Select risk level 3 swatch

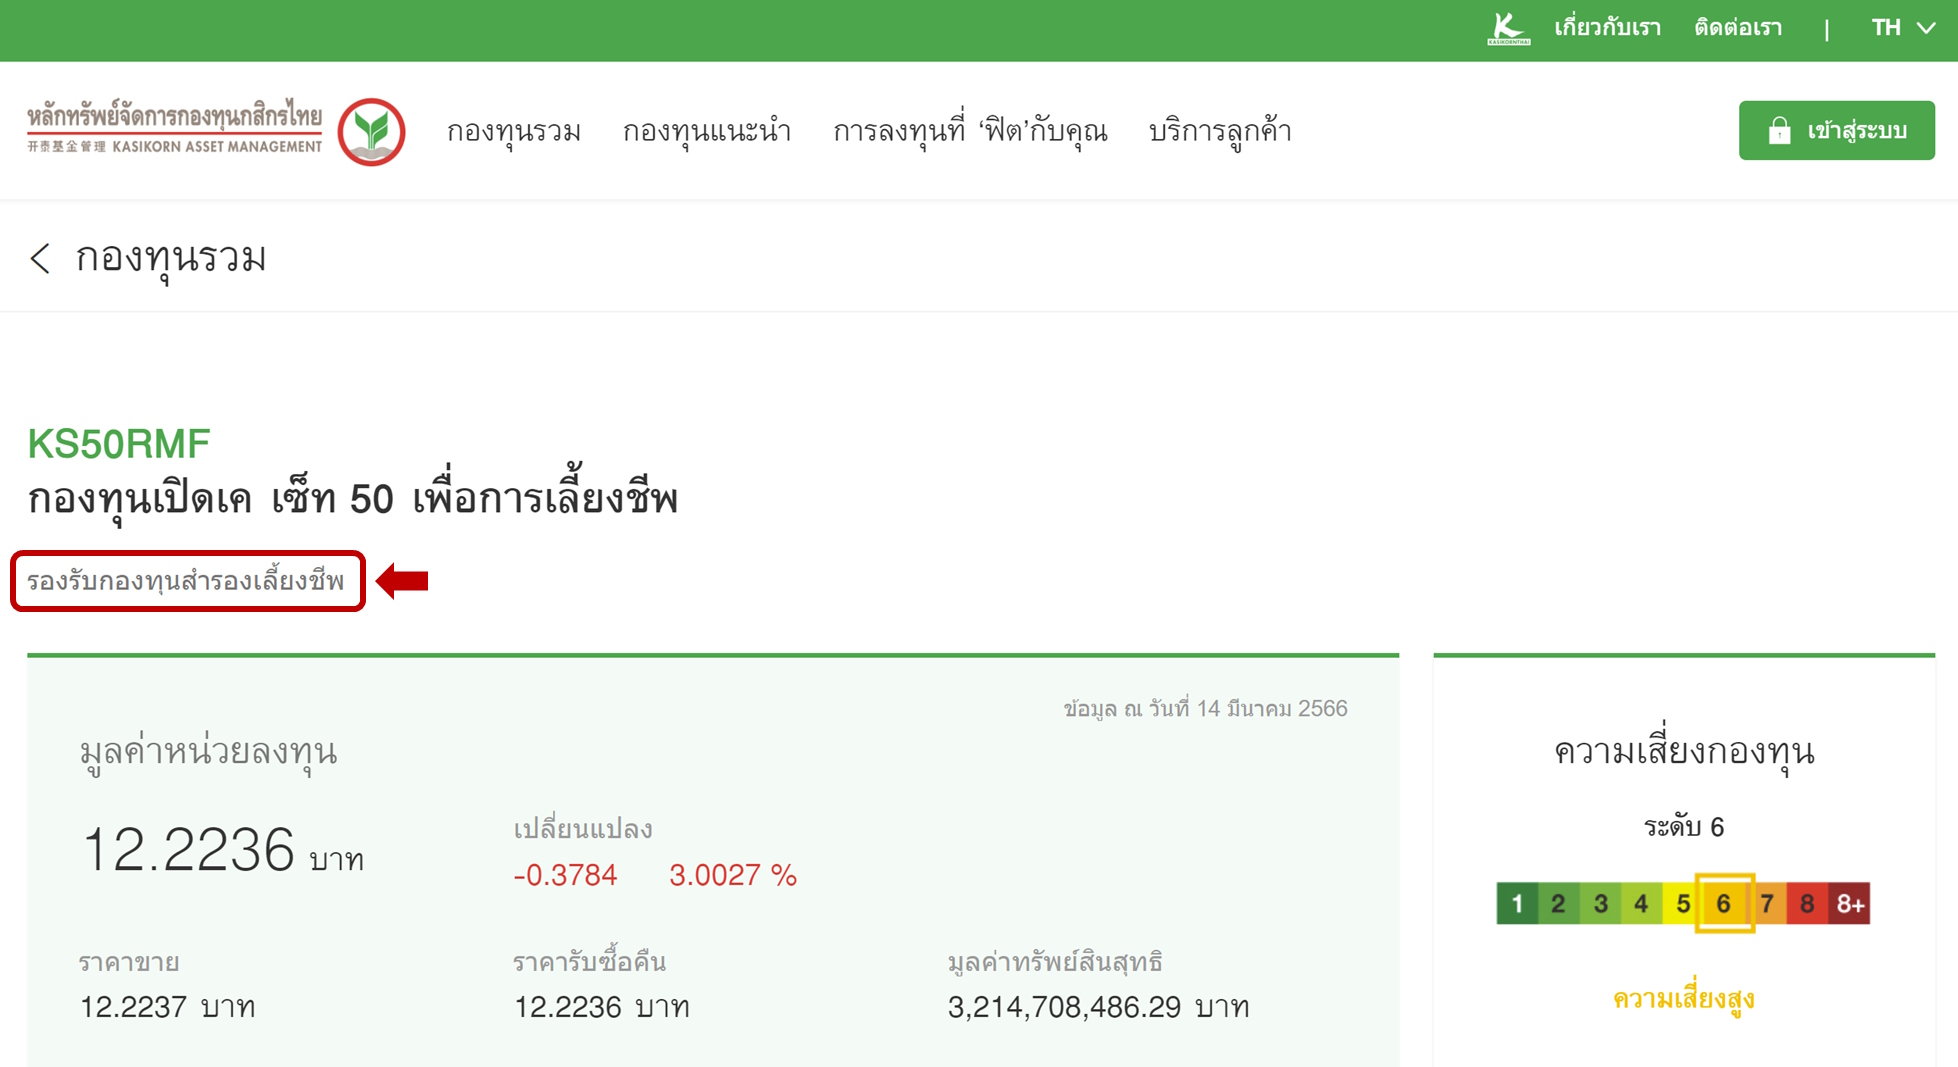click(1600, 904)
